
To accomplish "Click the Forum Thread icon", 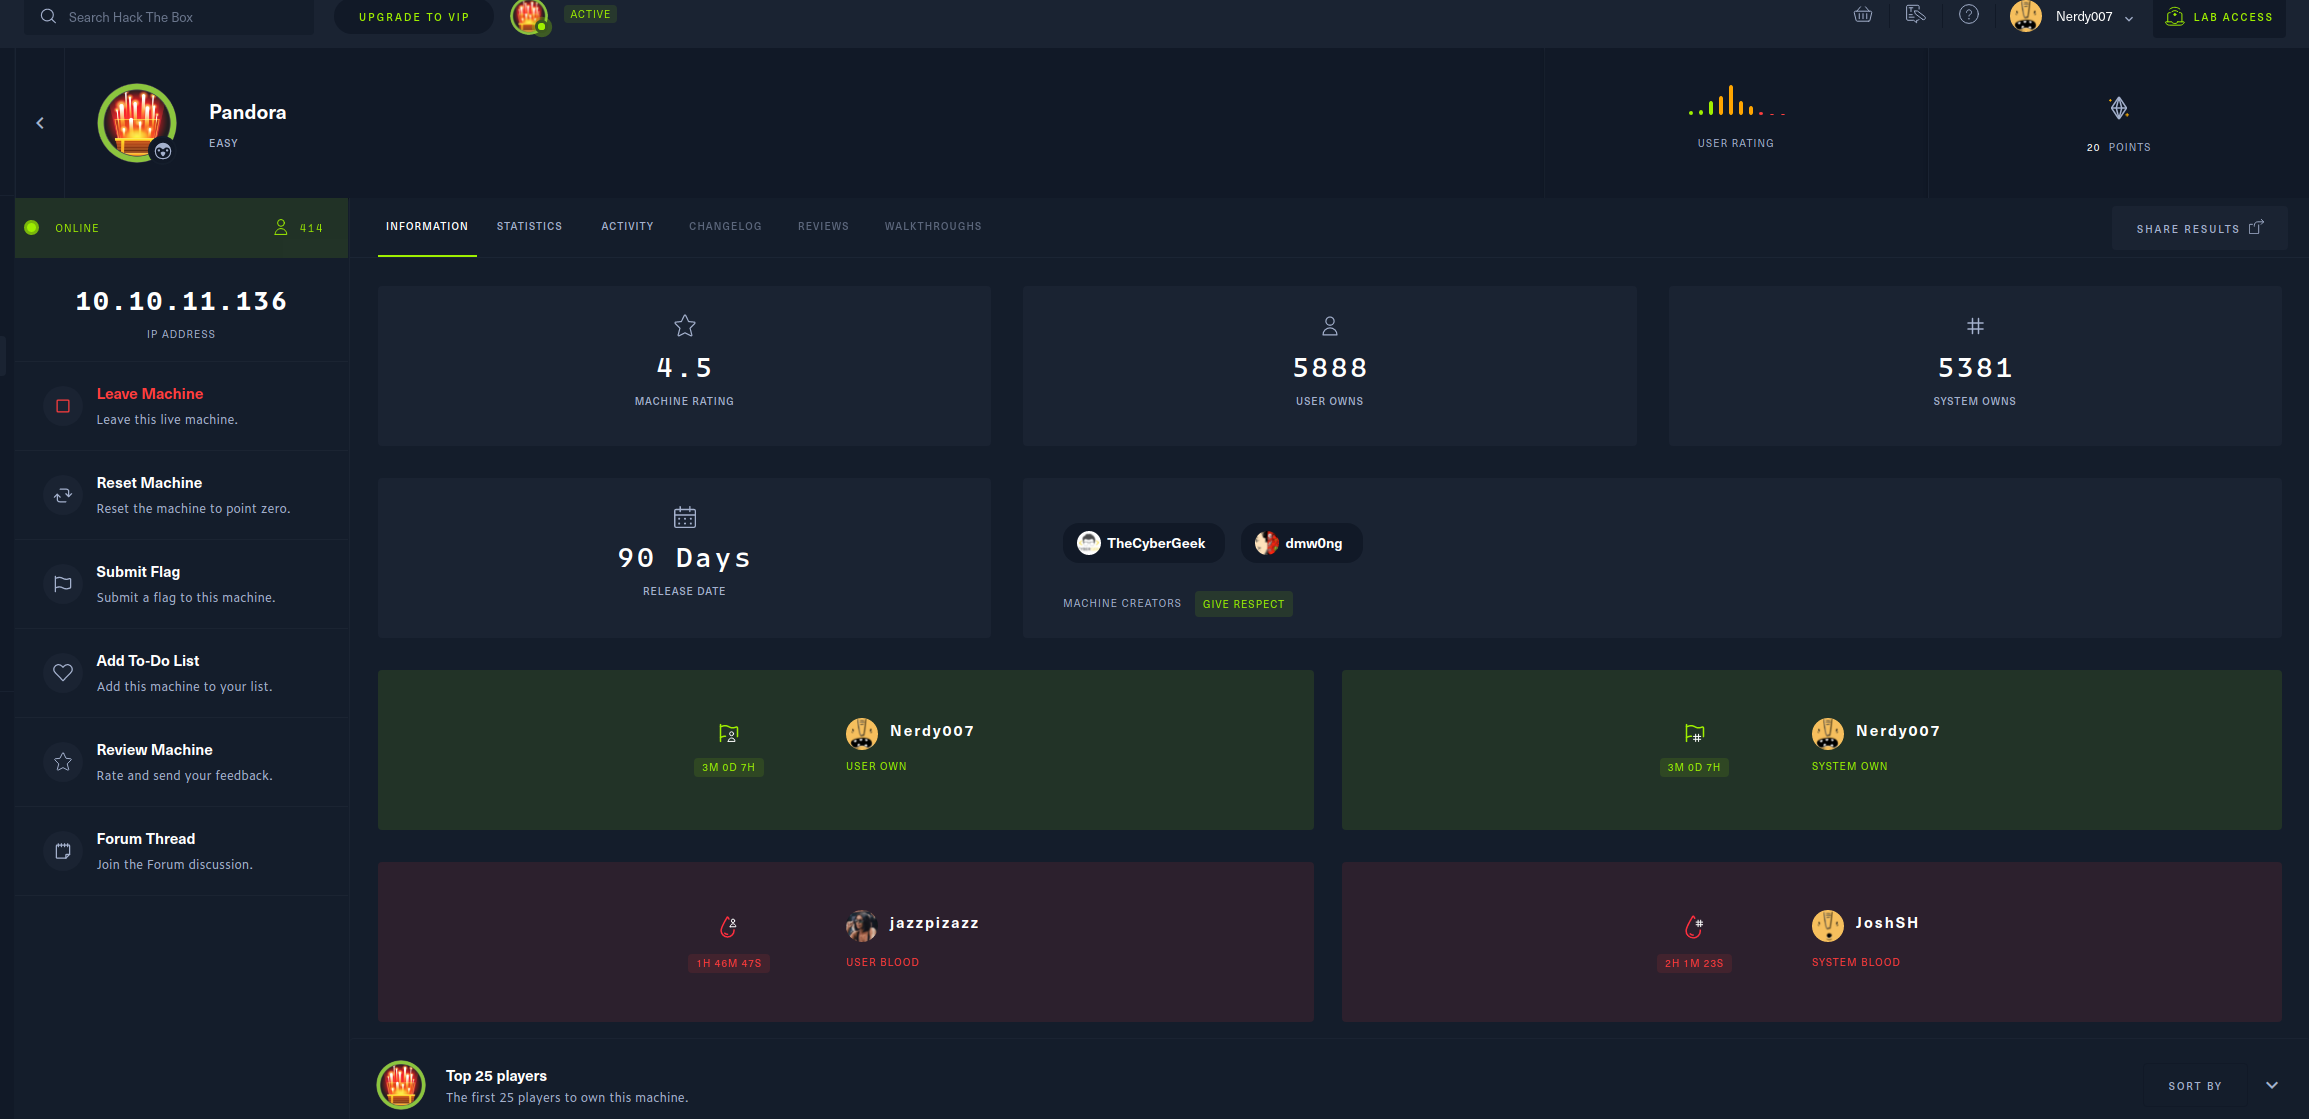I will 63,851.
